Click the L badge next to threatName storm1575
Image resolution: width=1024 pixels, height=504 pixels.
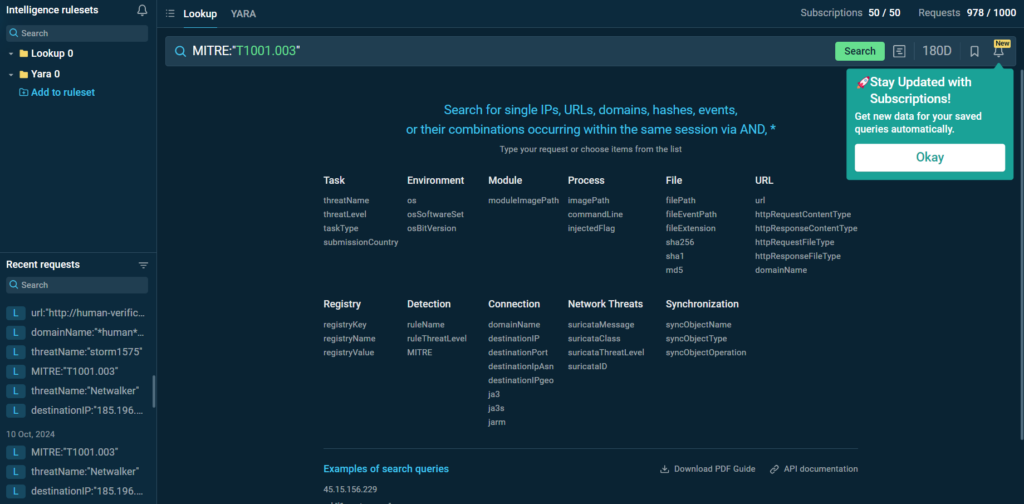[x=16, y=351]
